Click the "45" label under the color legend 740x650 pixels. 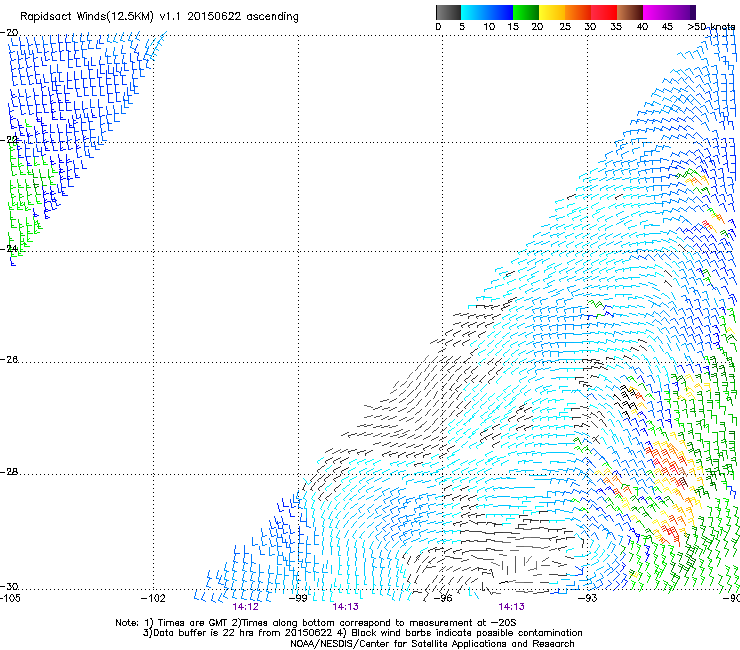click(x=667, y=27)
